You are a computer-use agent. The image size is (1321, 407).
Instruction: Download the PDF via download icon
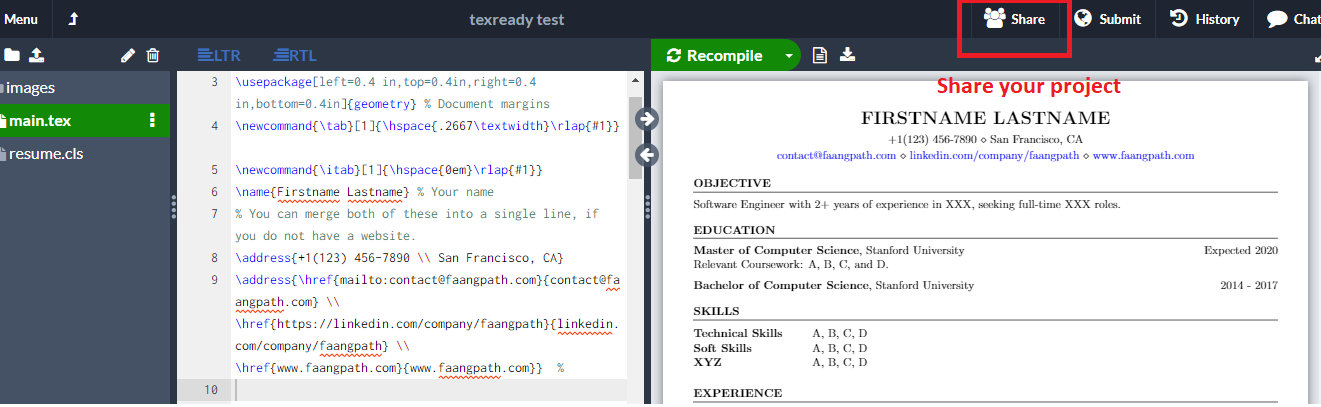click(x=847, y=55)
